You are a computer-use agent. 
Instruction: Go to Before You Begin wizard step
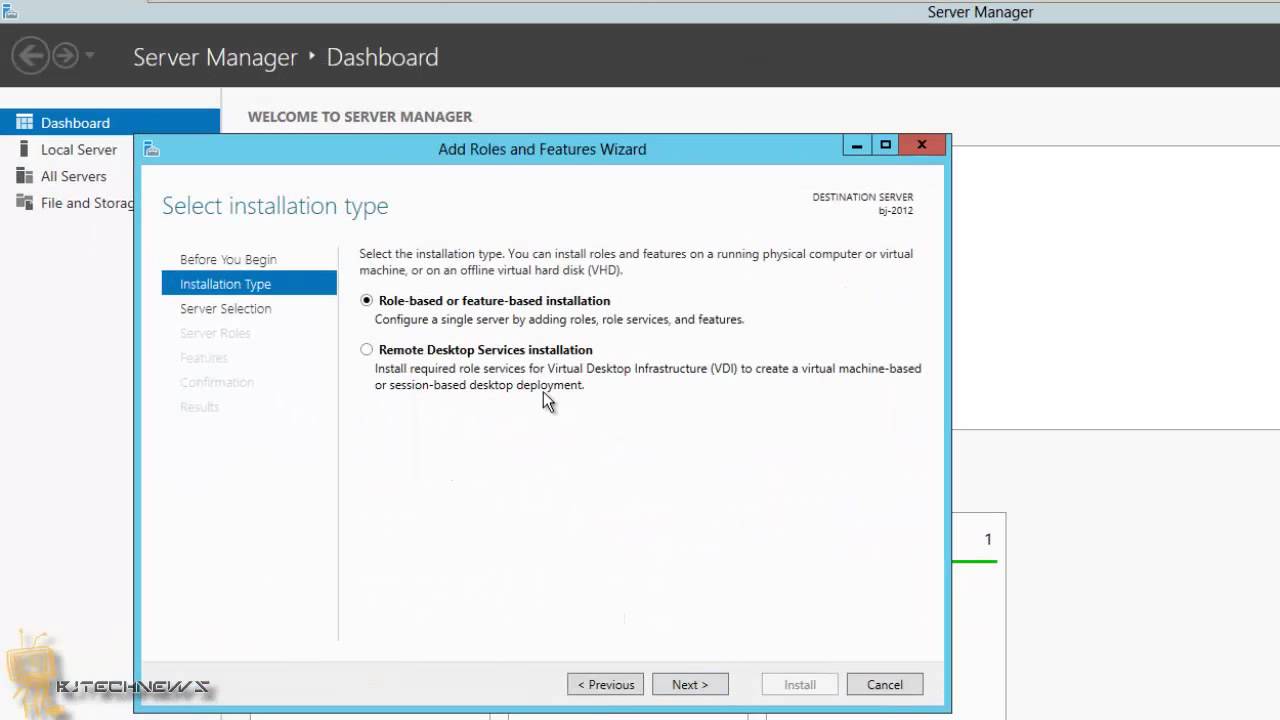coord(228,259)
